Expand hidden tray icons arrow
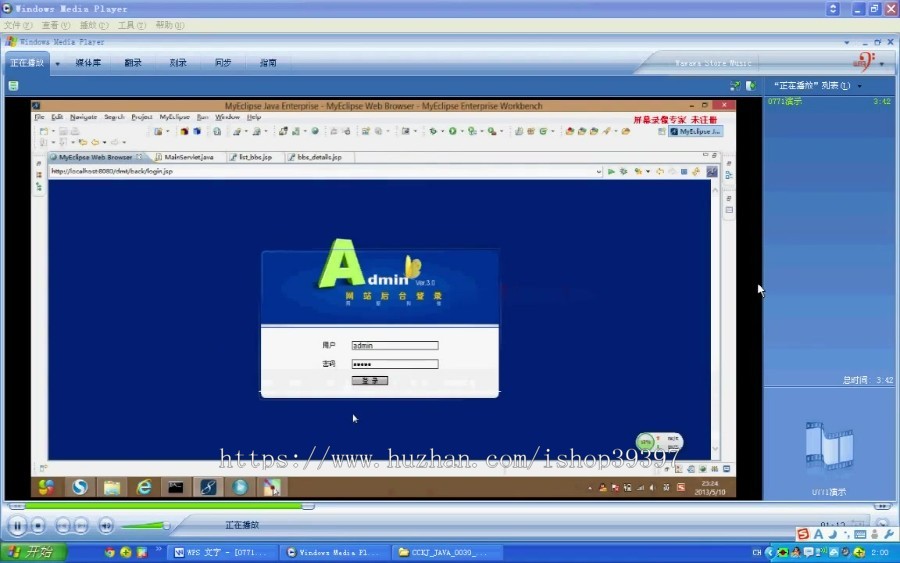This screenshot has height=563, width=900. [769, 552]
